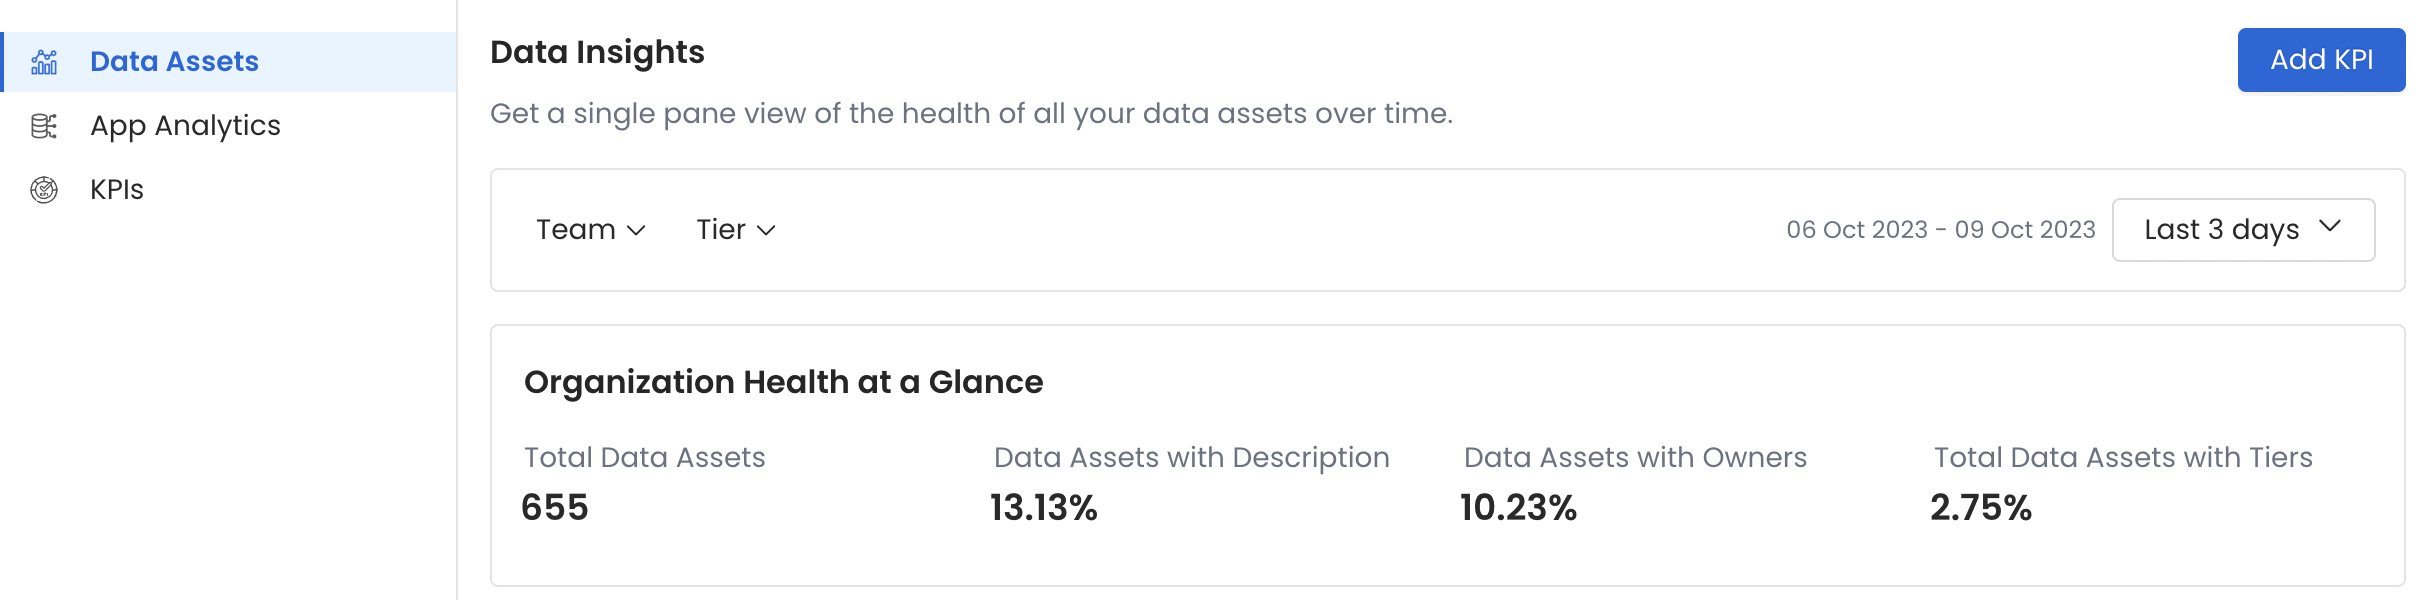The image size is (2428, 600).
Task: Click the Total Data Assets value 655
Action: 555,508
